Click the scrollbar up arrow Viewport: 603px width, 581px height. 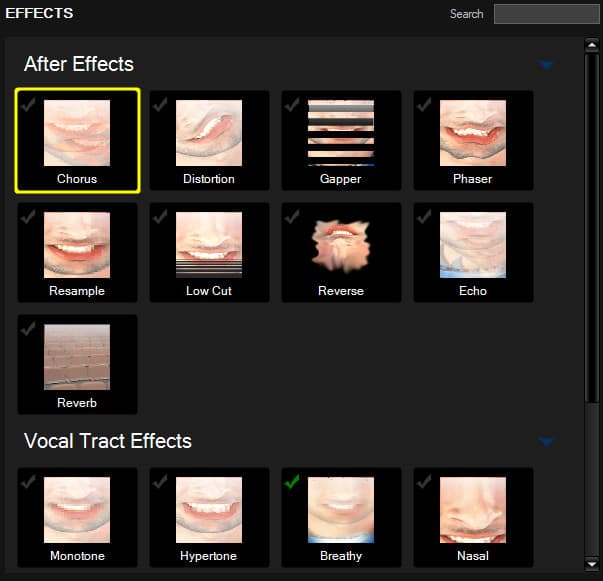[x=592, y=45]
